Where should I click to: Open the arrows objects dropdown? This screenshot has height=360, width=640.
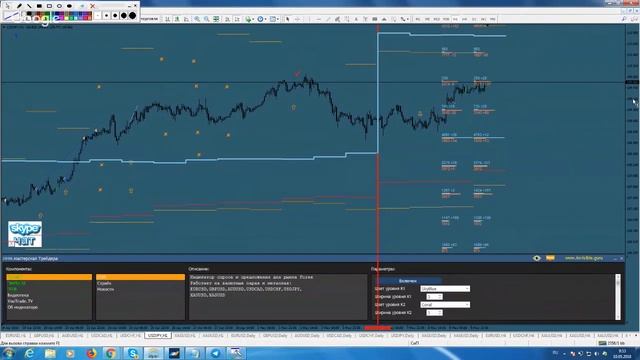coord(404,19)
